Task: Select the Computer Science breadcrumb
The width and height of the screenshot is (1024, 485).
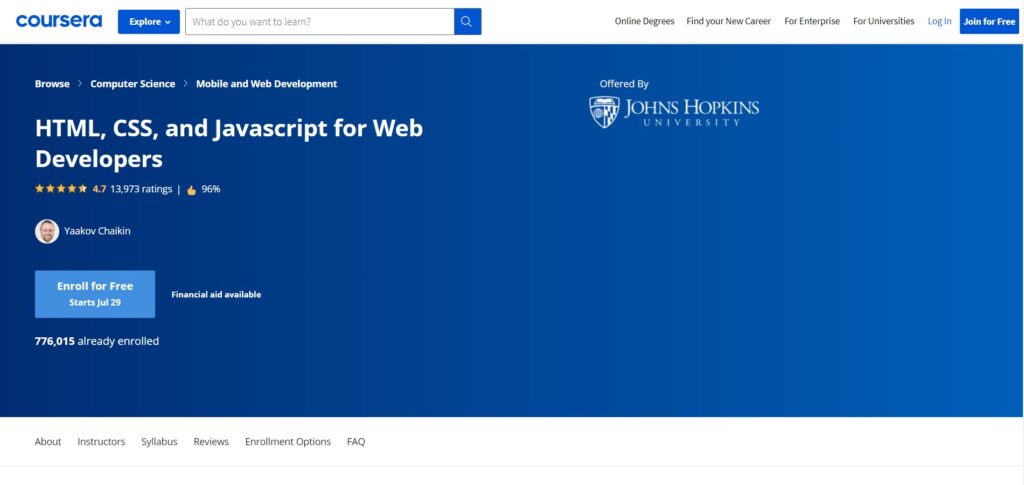Action: pyautogui.click(x=133, y=84)
